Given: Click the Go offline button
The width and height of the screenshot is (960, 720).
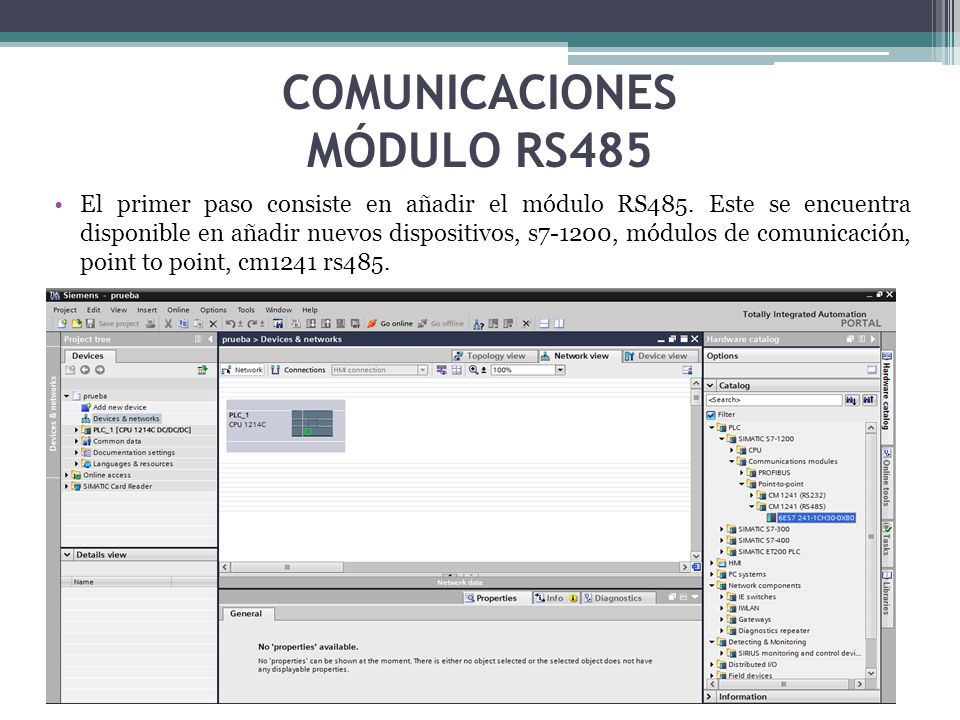Looking at the screenshot, I should [x=441, y=323].
